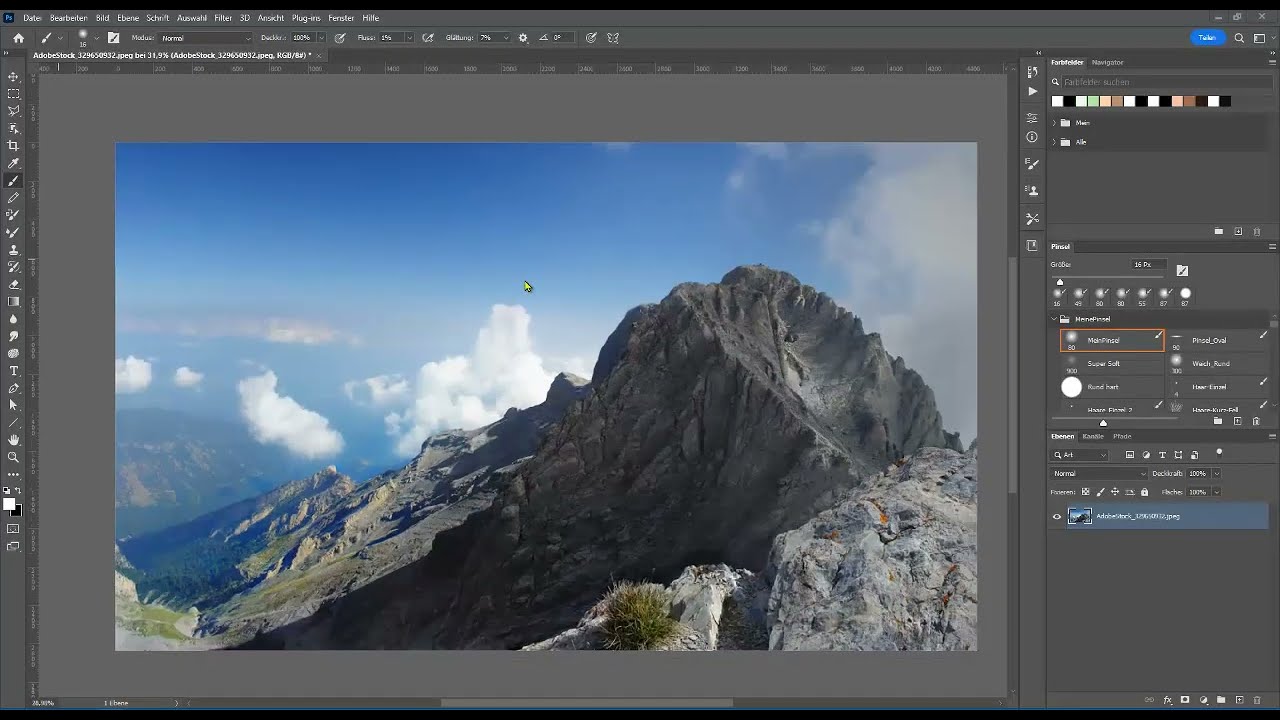This screenshot has width=1280, height=720.
Task: Open smoothing options gear icon
Action: click(x=523, y=38)
